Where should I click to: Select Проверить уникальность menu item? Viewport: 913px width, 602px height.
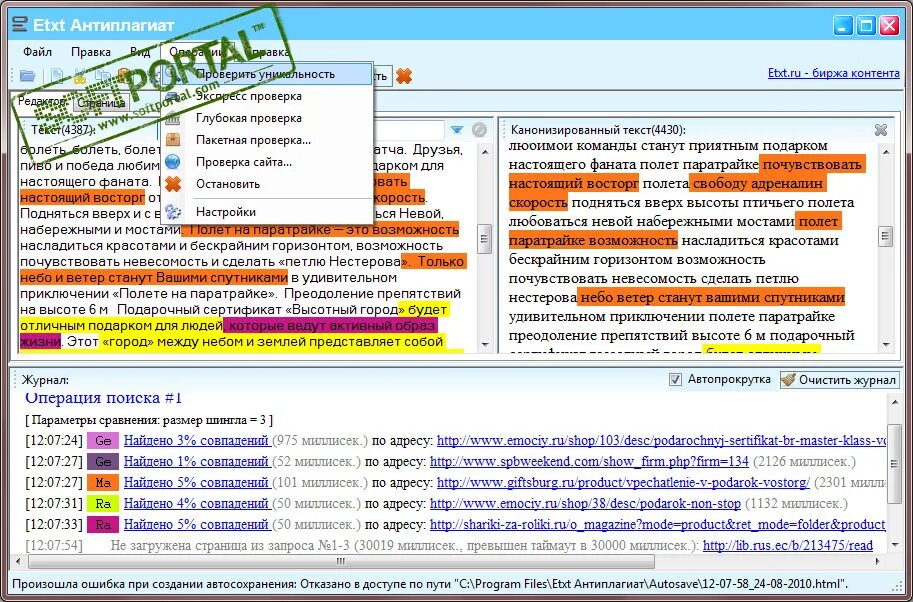(267, 74)
